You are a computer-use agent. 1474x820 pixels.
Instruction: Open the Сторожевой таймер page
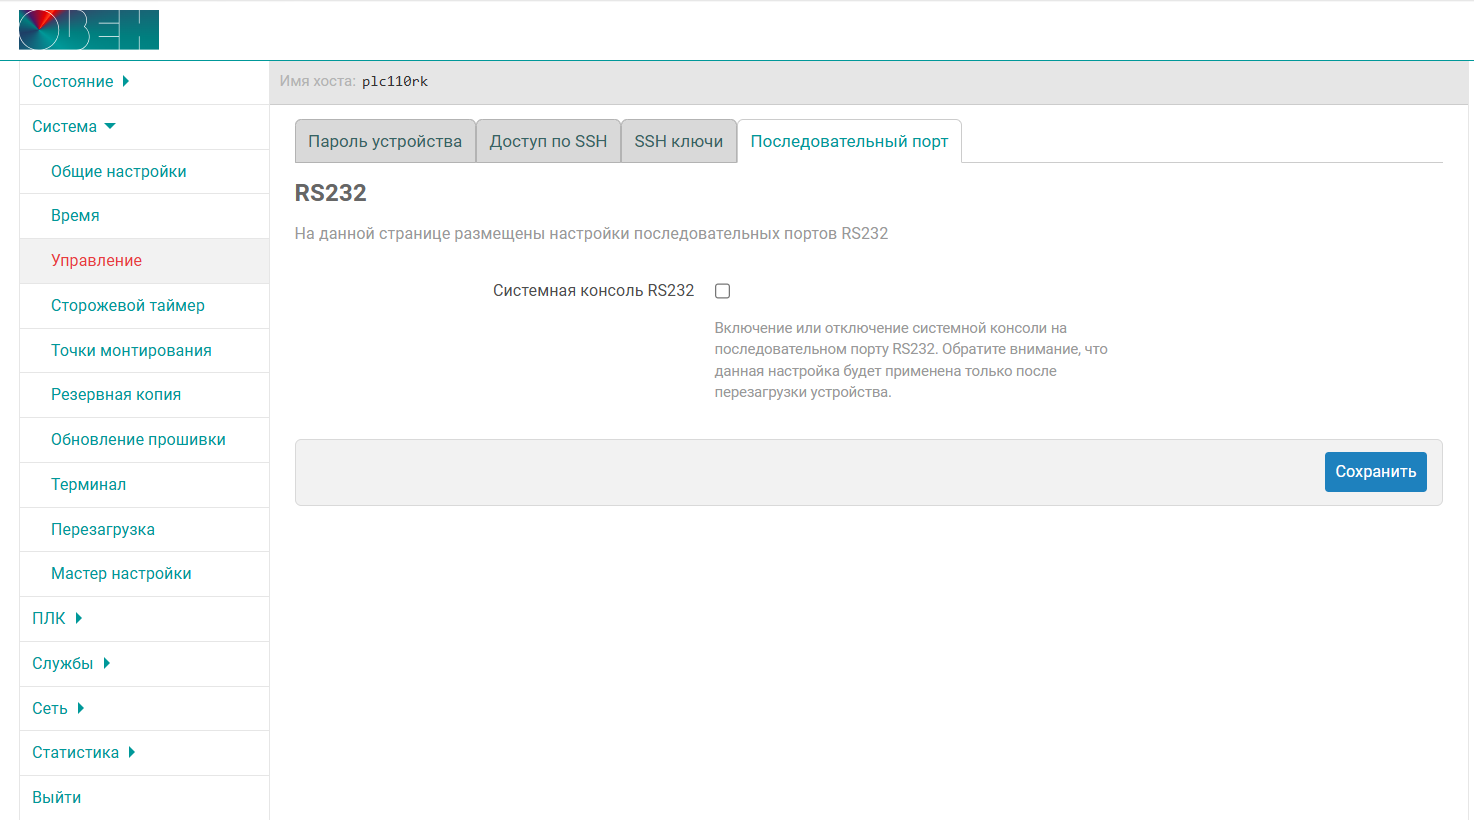coord(144,306)
